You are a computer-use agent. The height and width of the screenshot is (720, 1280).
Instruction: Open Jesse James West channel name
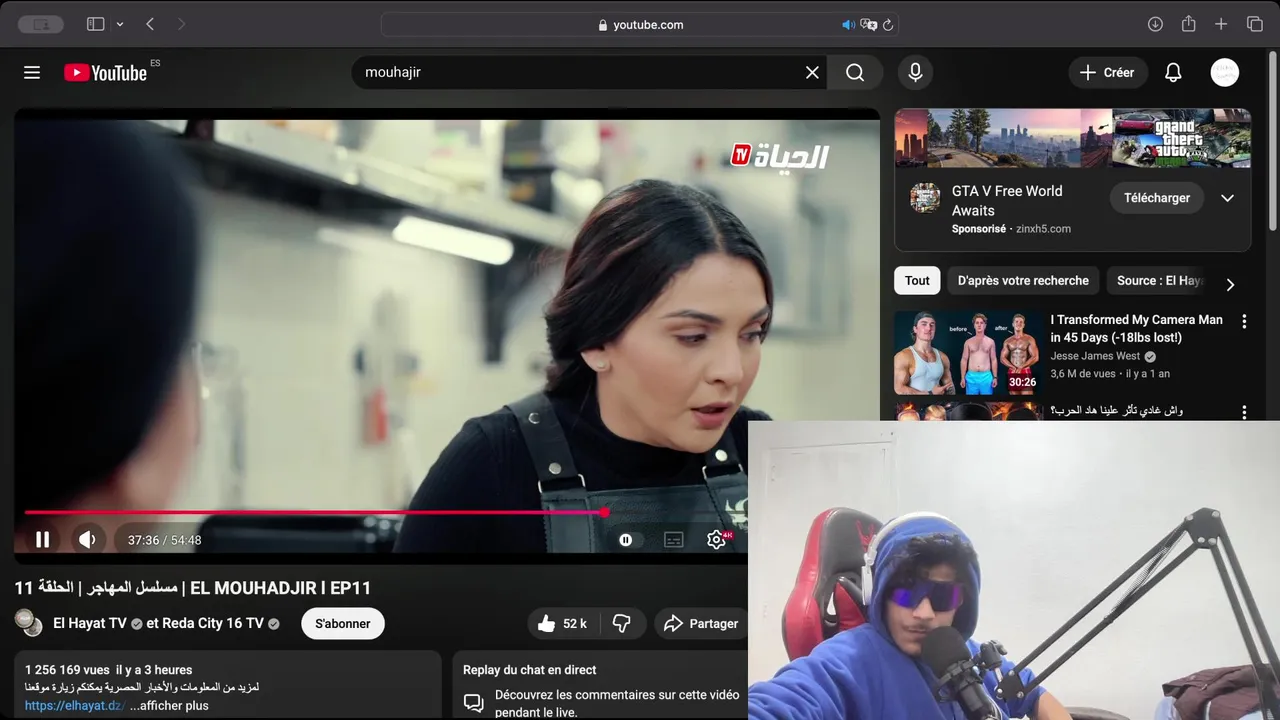pos(1095,356)
